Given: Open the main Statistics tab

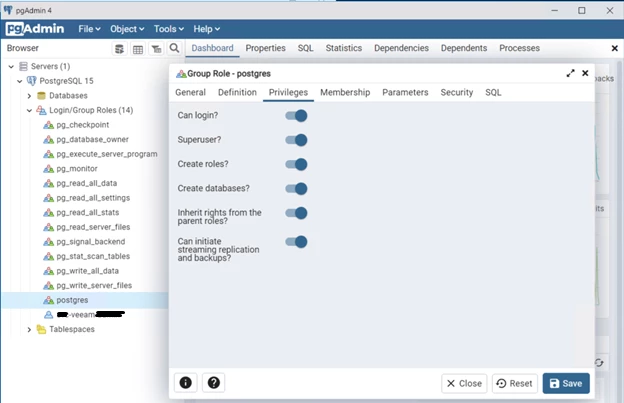Looking at the screenshot, I should point(344,48).
